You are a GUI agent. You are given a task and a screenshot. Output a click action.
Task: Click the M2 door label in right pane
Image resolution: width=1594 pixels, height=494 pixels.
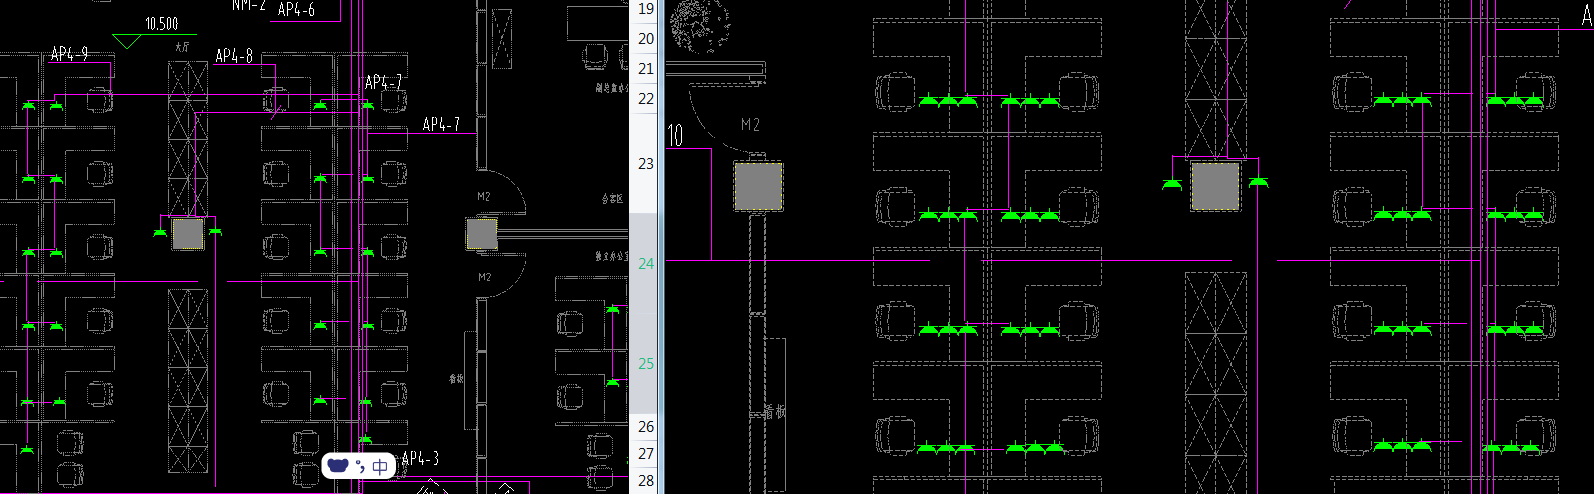(x=750, y=125)
